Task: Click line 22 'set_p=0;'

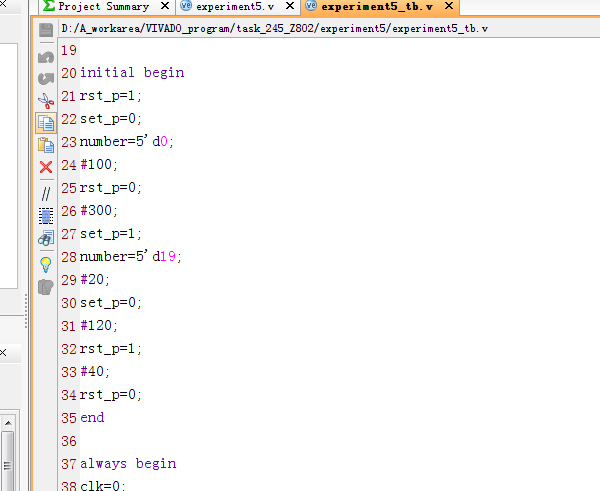Action: pyautogui.click(x=111, y=119)
